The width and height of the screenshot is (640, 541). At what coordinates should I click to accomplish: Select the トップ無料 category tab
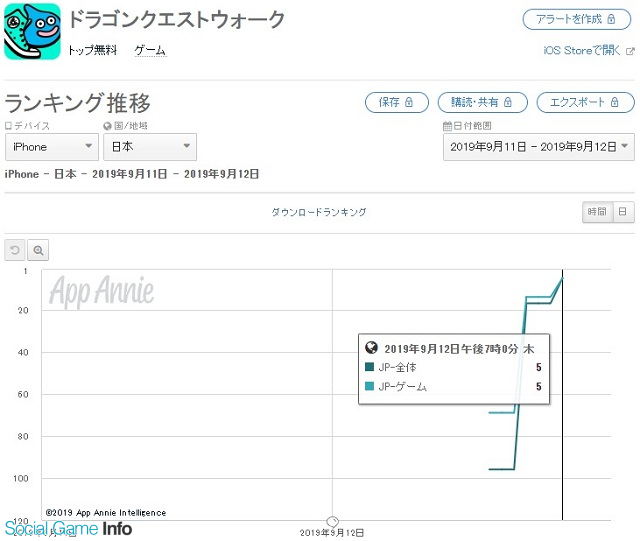tap(92, 50)
